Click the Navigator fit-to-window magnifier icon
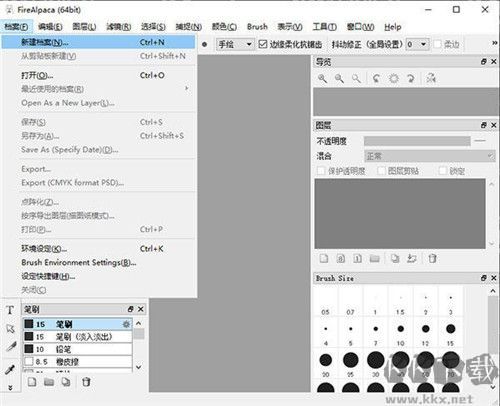 click(356, 79)
